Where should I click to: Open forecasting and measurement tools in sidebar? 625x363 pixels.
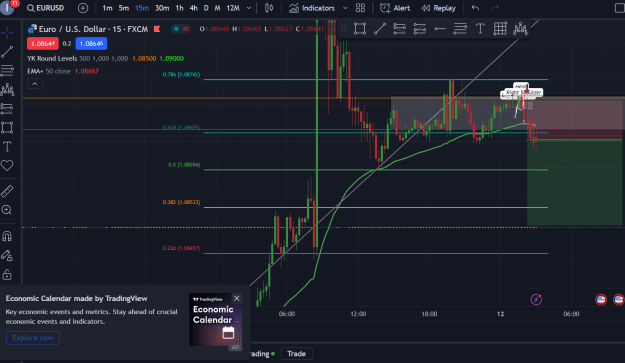point(7,108)
